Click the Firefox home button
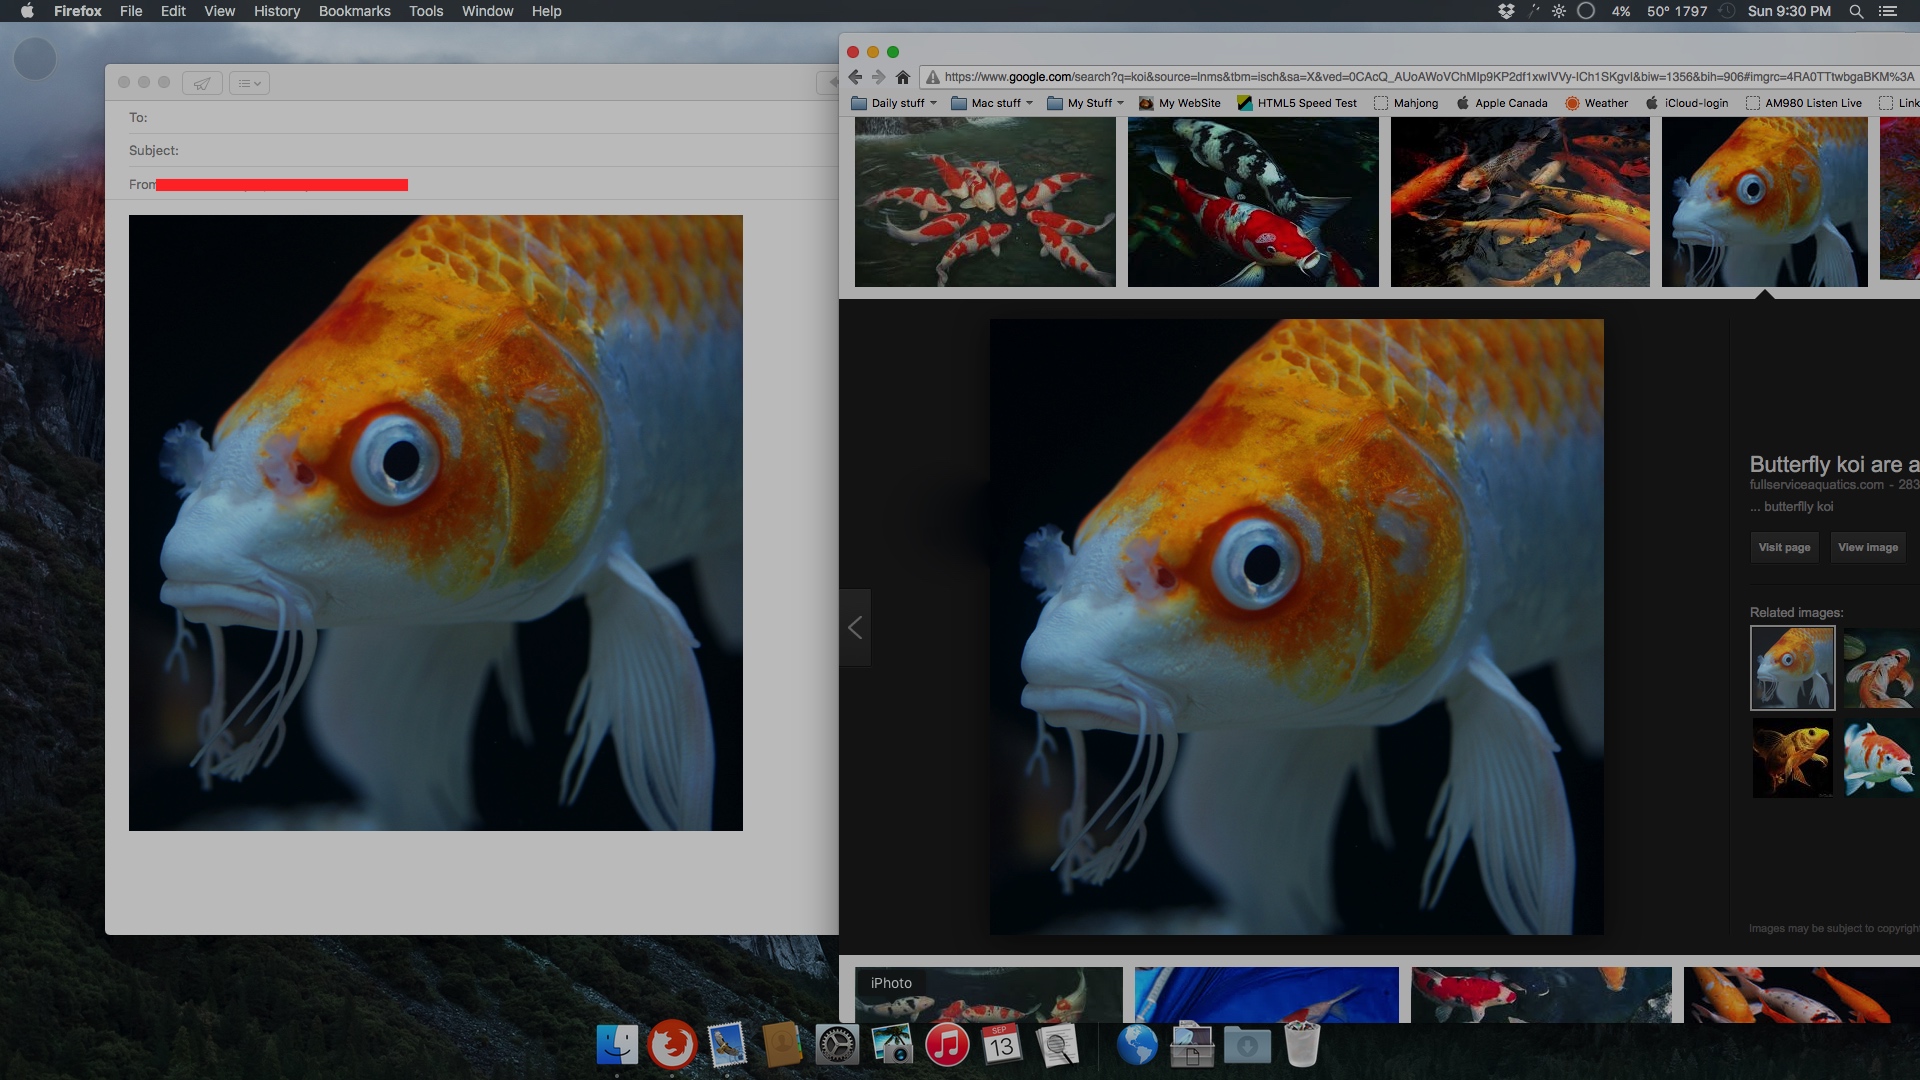The image size is (1920, 1080). [x=902, y=77]
